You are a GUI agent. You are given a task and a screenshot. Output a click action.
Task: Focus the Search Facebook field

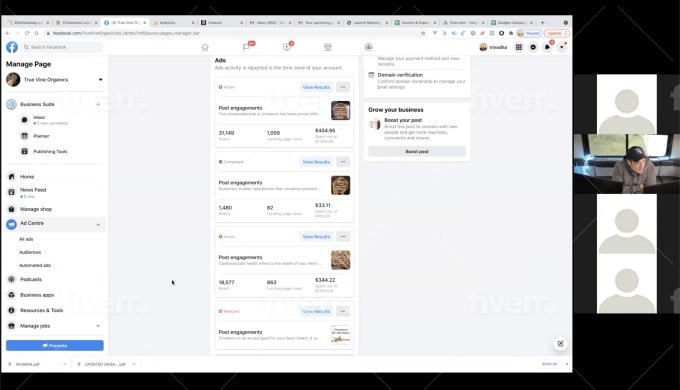pos(62,47)
